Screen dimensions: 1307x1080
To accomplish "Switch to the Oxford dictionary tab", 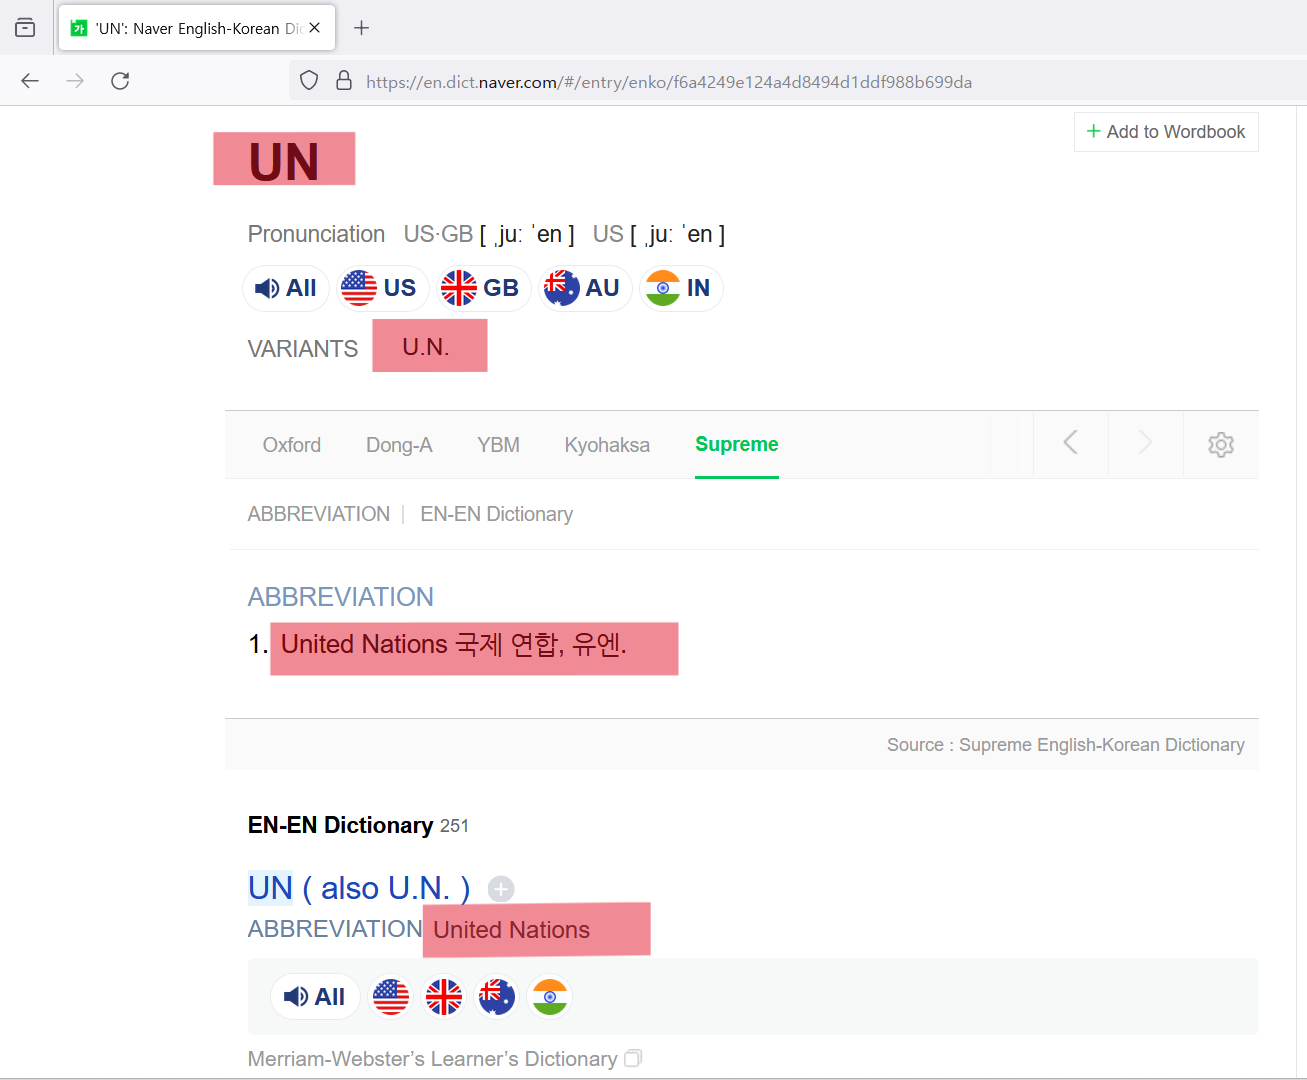I will pyautogui.click(x=292, y=445).
